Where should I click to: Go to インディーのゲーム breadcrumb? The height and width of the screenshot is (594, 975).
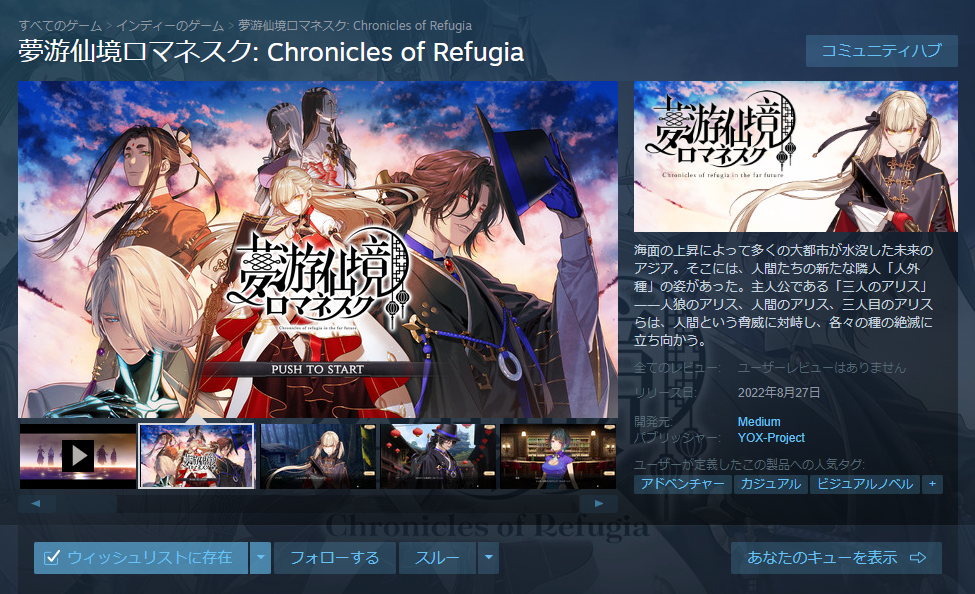click(x=170, y=26)
